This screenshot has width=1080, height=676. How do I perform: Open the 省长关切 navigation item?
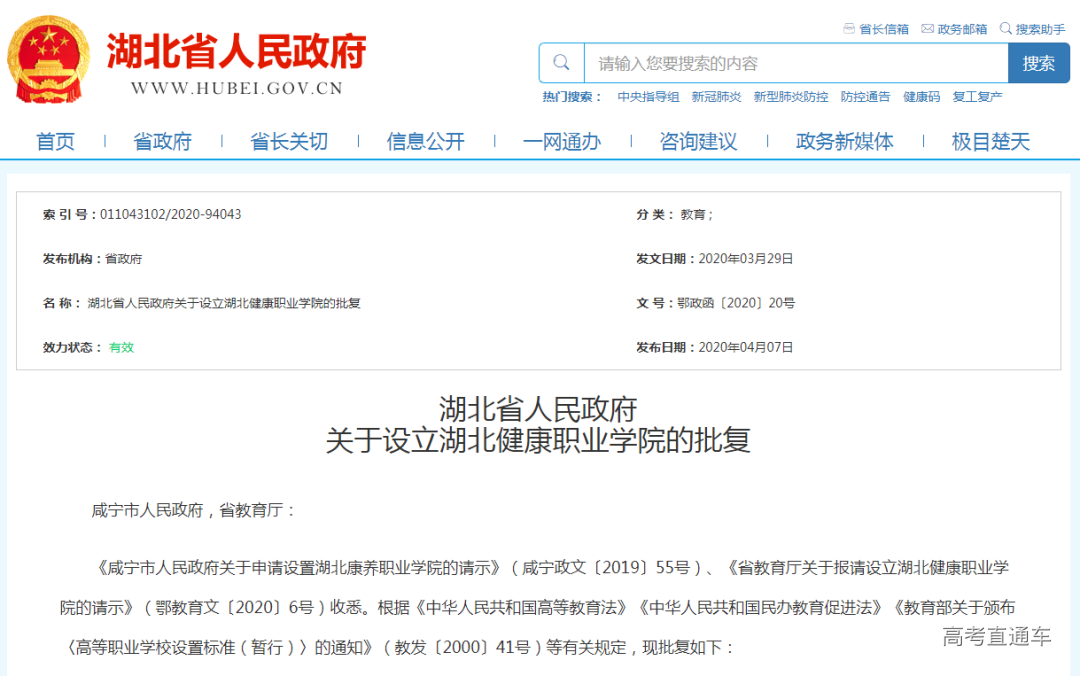(289, 142)
